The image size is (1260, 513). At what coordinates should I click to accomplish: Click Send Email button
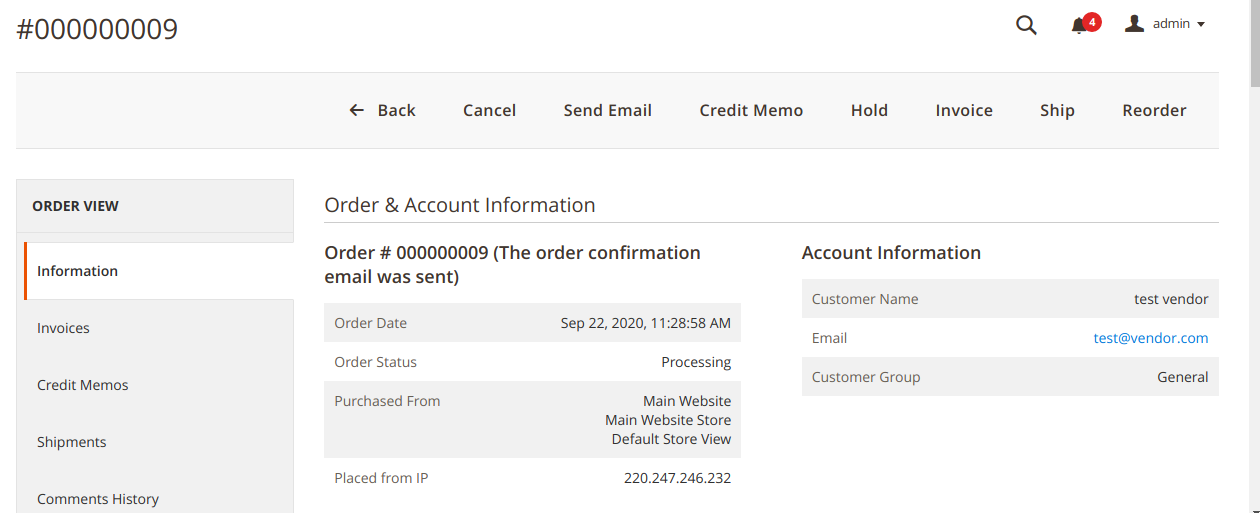coord(607,110)
